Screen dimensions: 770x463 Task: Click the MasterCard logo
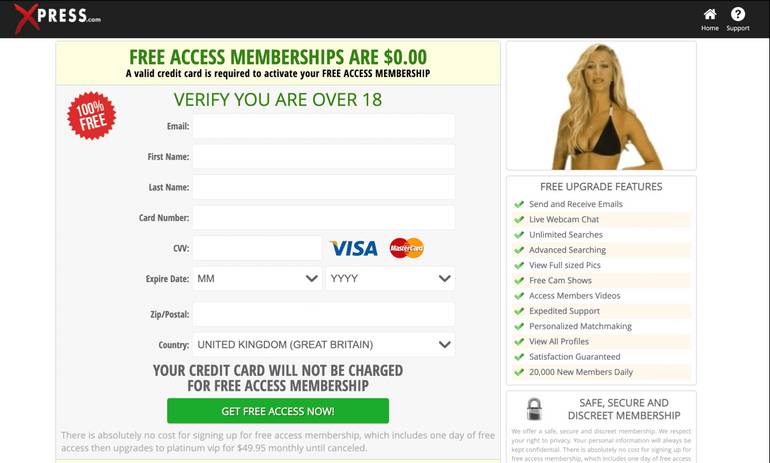407,248
